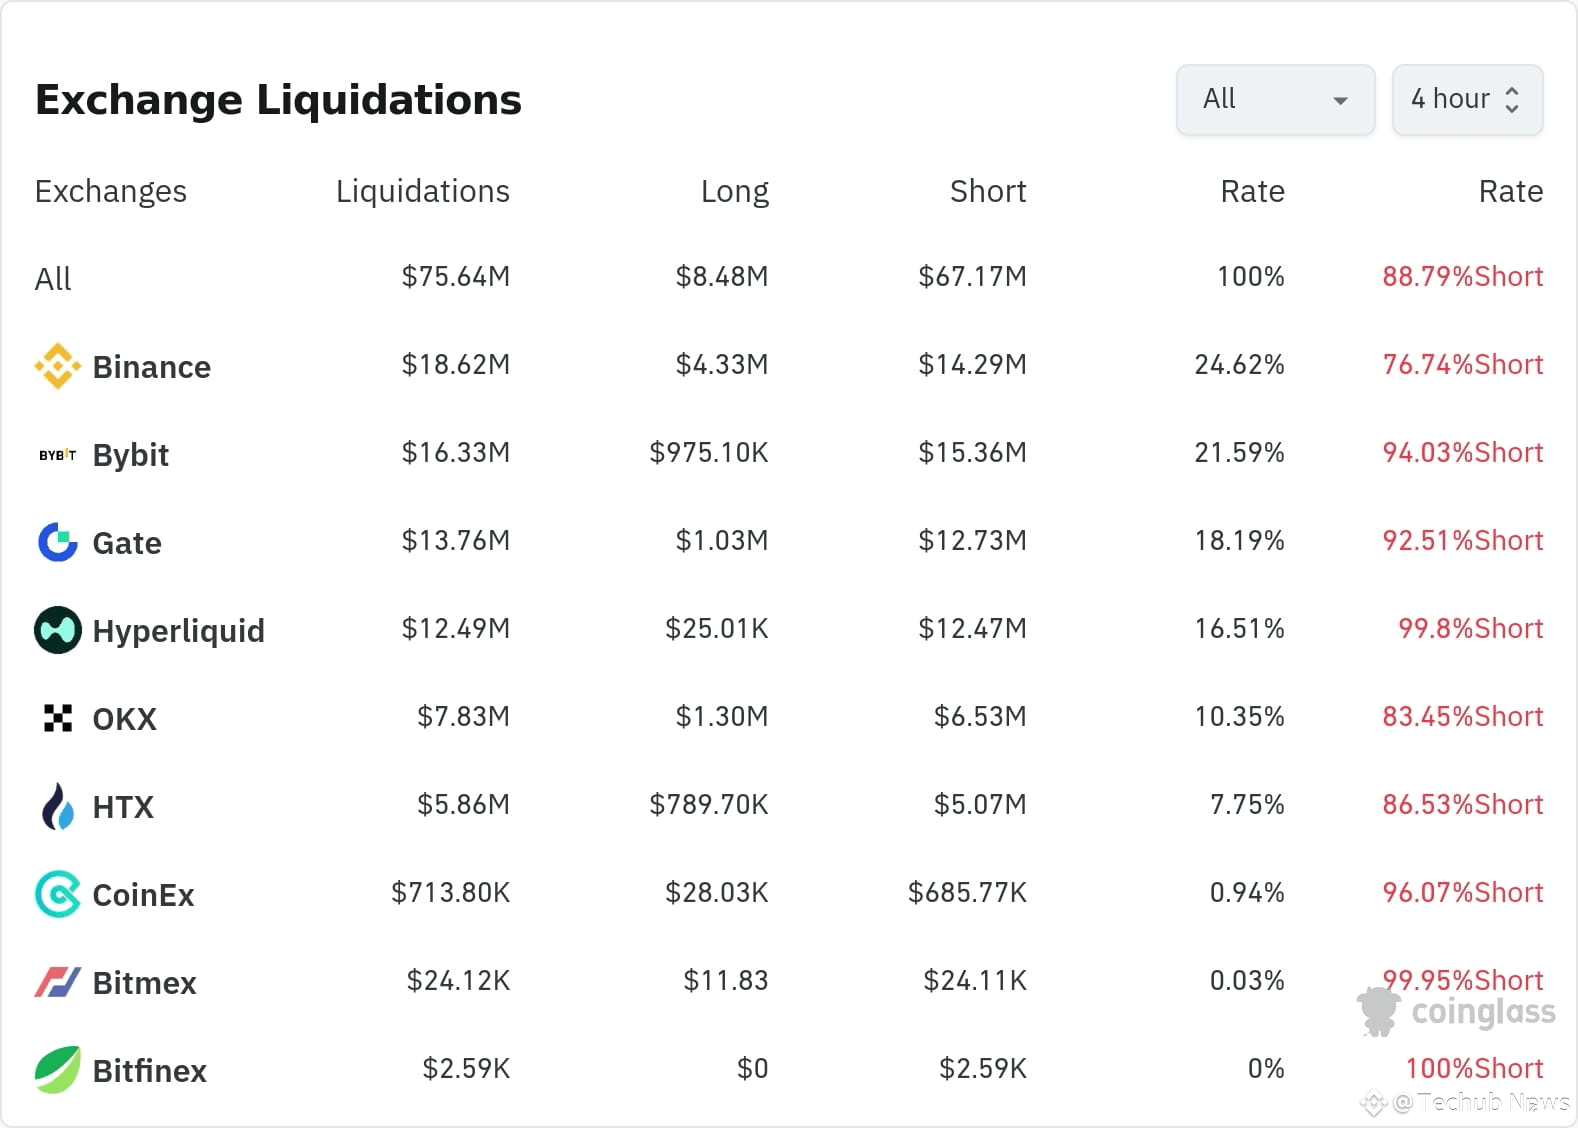The height and width of the screenshot is (1128, 1578).
Task: Click the CoinEx logo icon
Action: click(57, 894)
